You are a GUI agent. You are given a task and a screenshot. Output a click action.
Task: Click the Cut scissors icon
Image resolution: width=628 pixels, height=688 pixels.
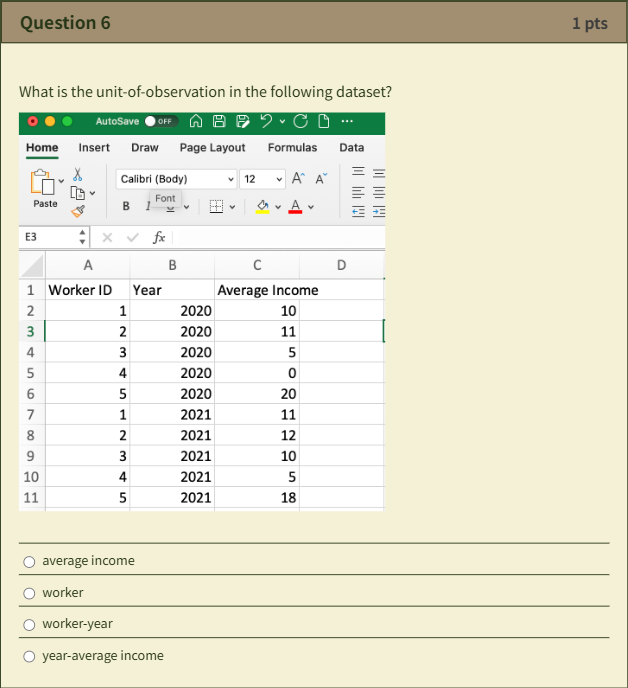(x=78, y=174)
